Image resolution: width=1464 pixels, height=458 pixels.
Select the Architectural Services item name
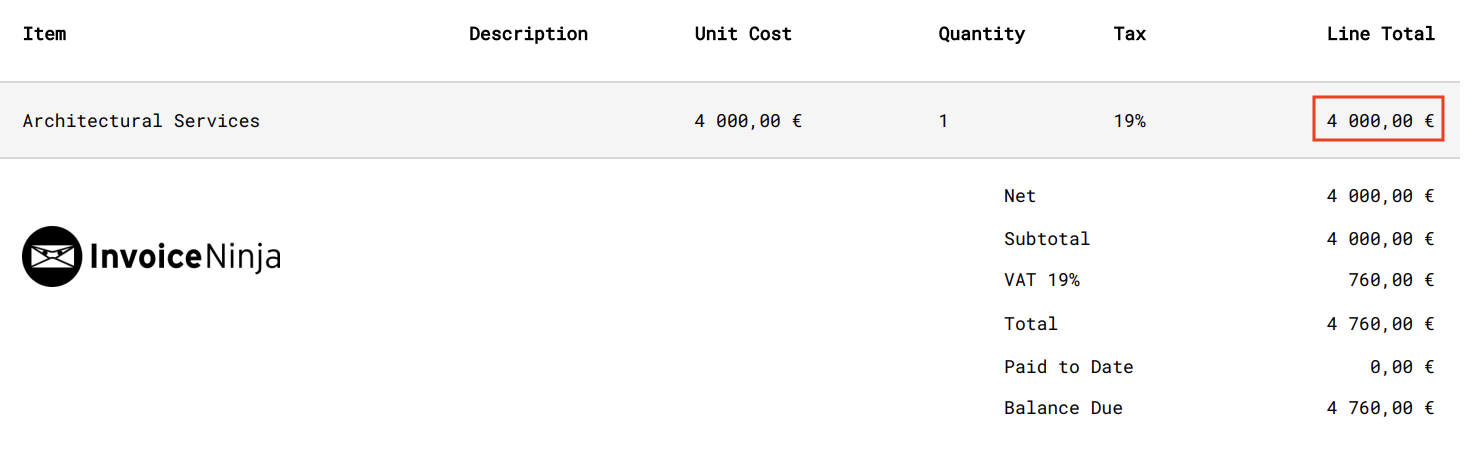[x=141, y=121]
